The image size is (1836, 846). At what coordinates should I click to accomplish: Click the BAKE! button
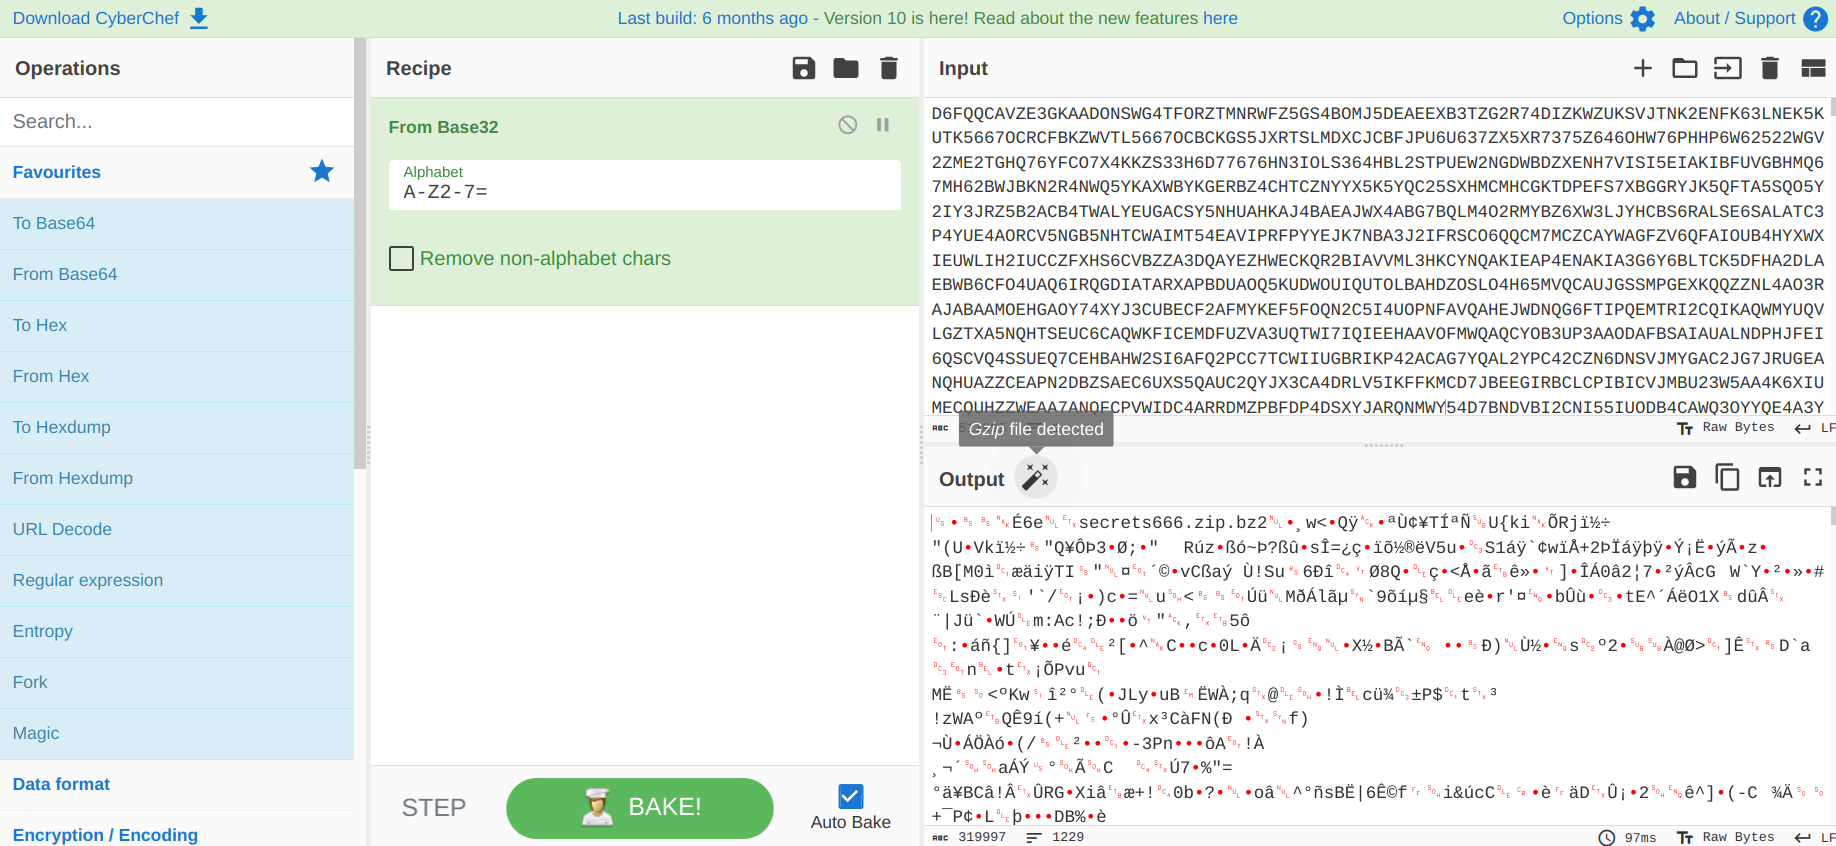[x=640, y=808]
